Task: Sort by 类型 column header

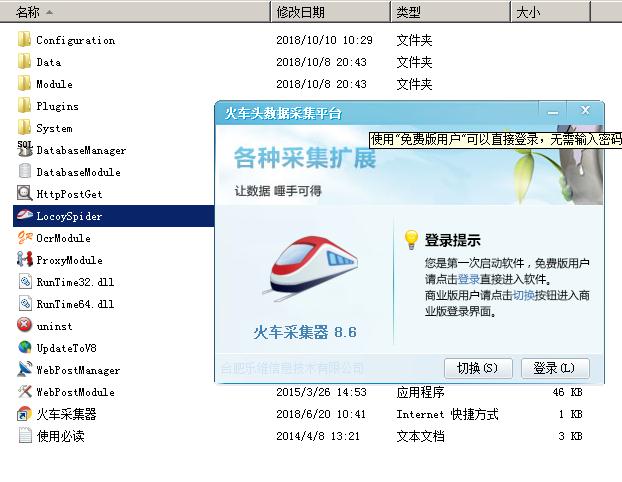Action: 449,12
